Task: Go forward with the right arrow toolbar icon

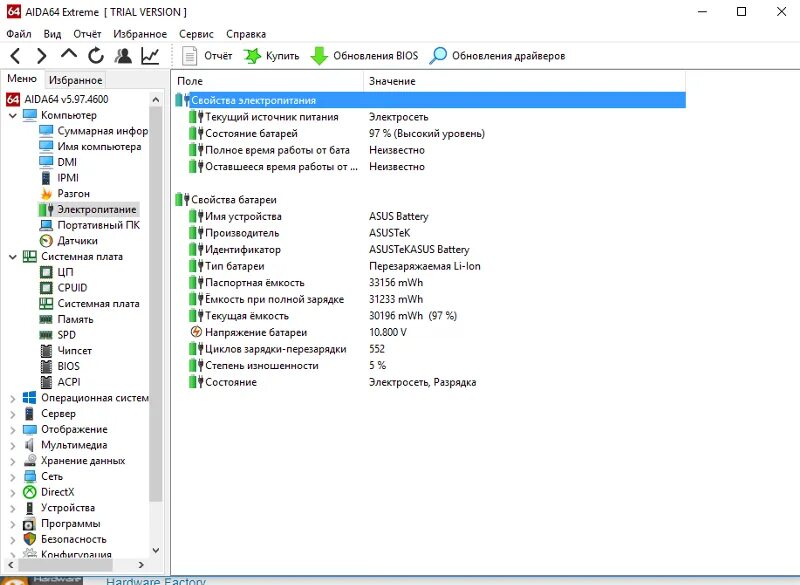Action: [42, 56]
